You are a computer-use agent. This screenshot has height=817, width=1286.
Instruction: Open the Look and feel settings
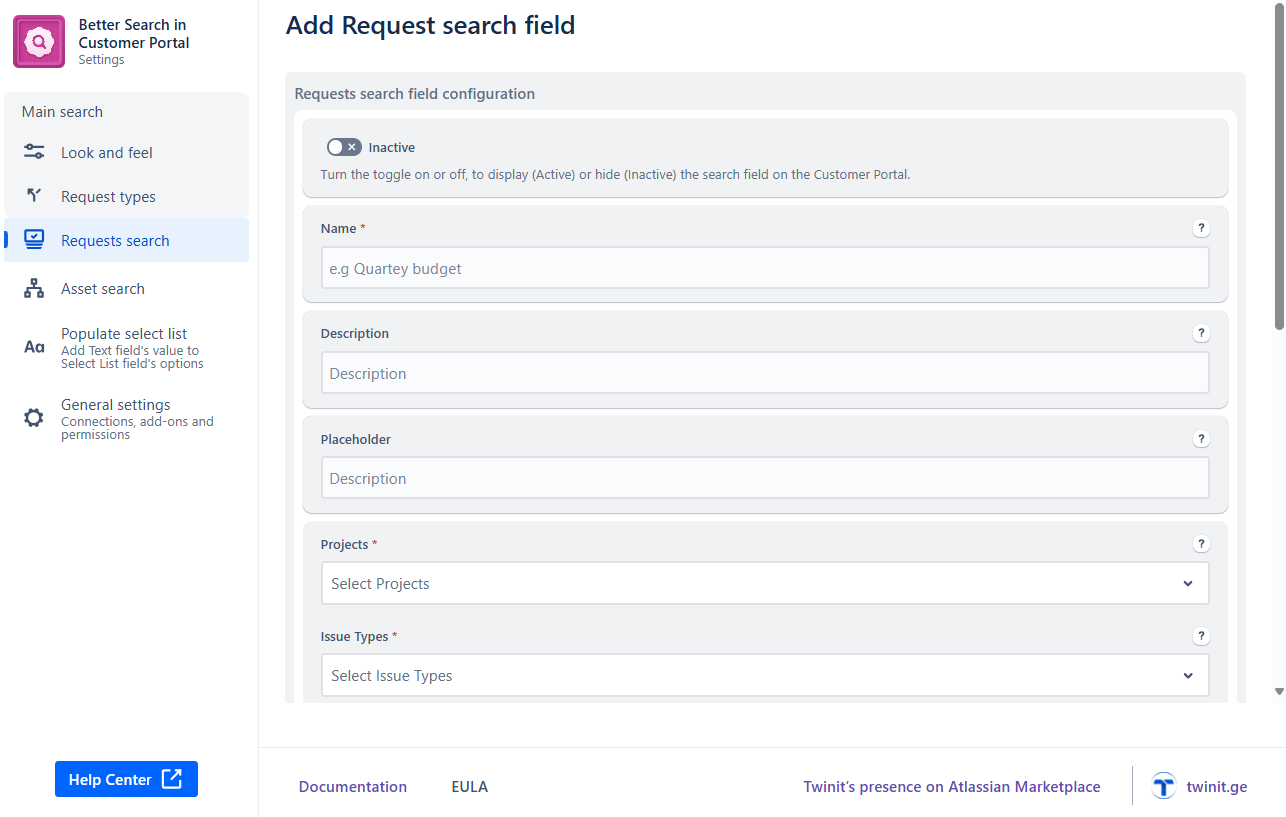[126, 152]
